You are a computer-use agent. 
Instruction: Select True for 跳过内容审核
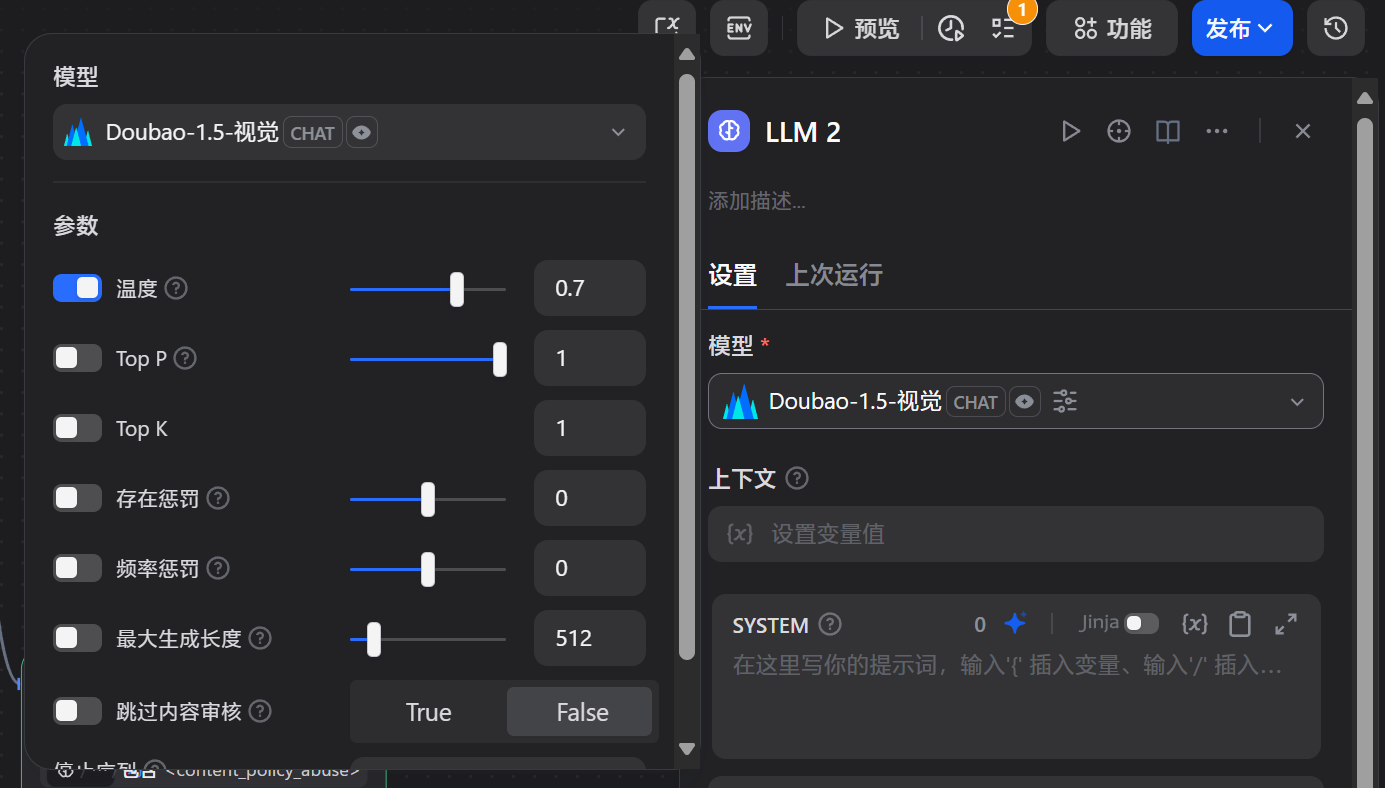[429, 712]
